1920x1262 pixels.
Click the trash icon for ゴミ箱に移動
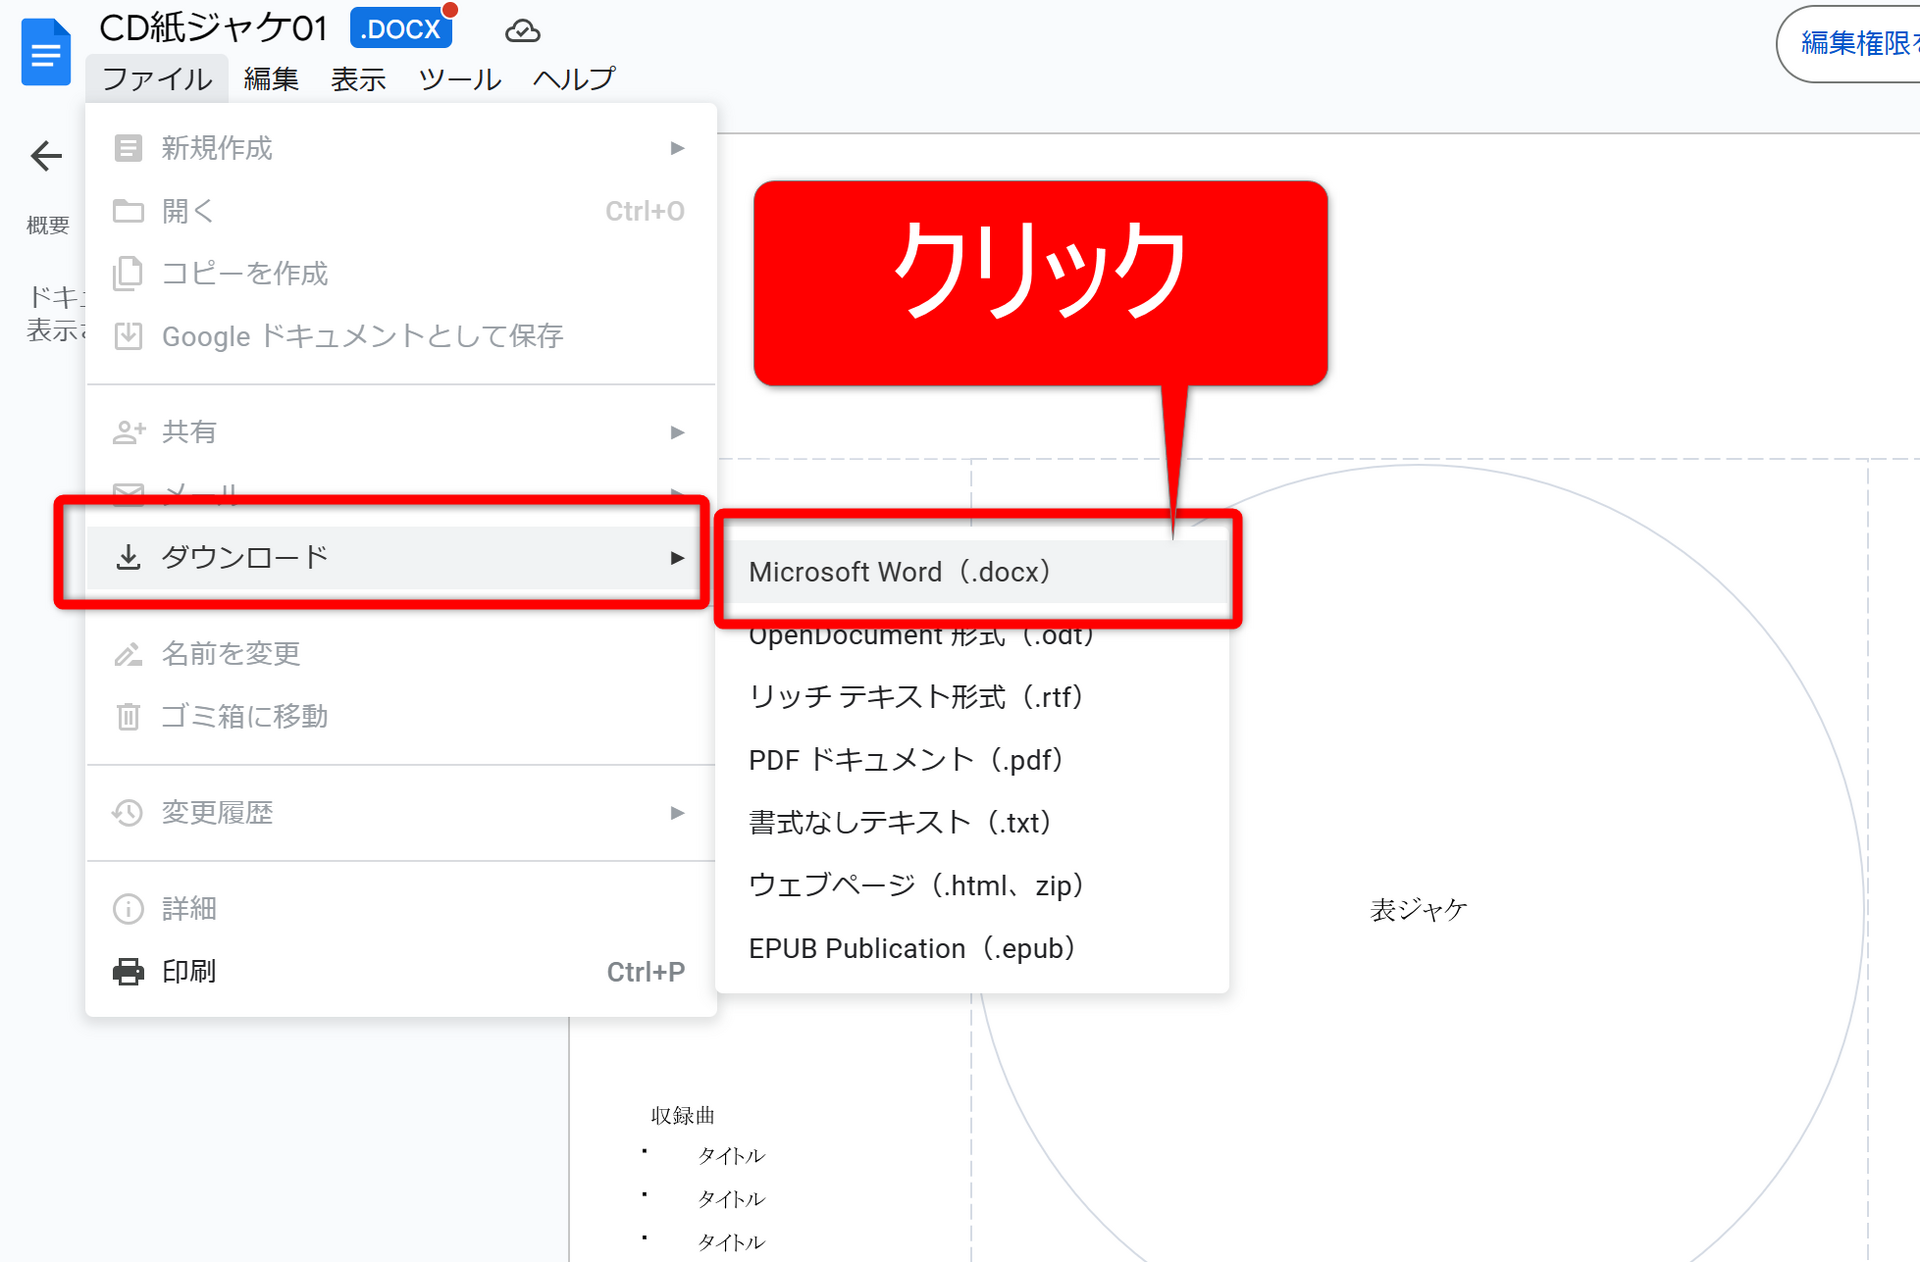(128, 716)
